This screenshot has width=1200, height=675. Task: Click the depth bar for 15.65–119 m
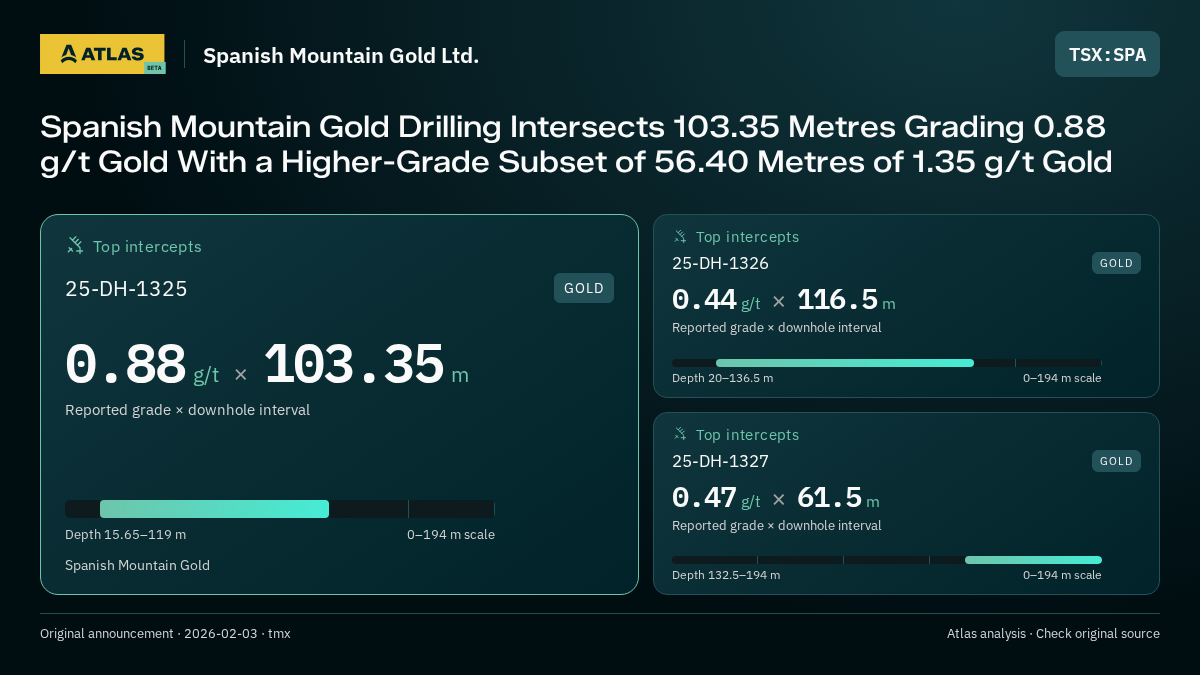click(280, 508)
